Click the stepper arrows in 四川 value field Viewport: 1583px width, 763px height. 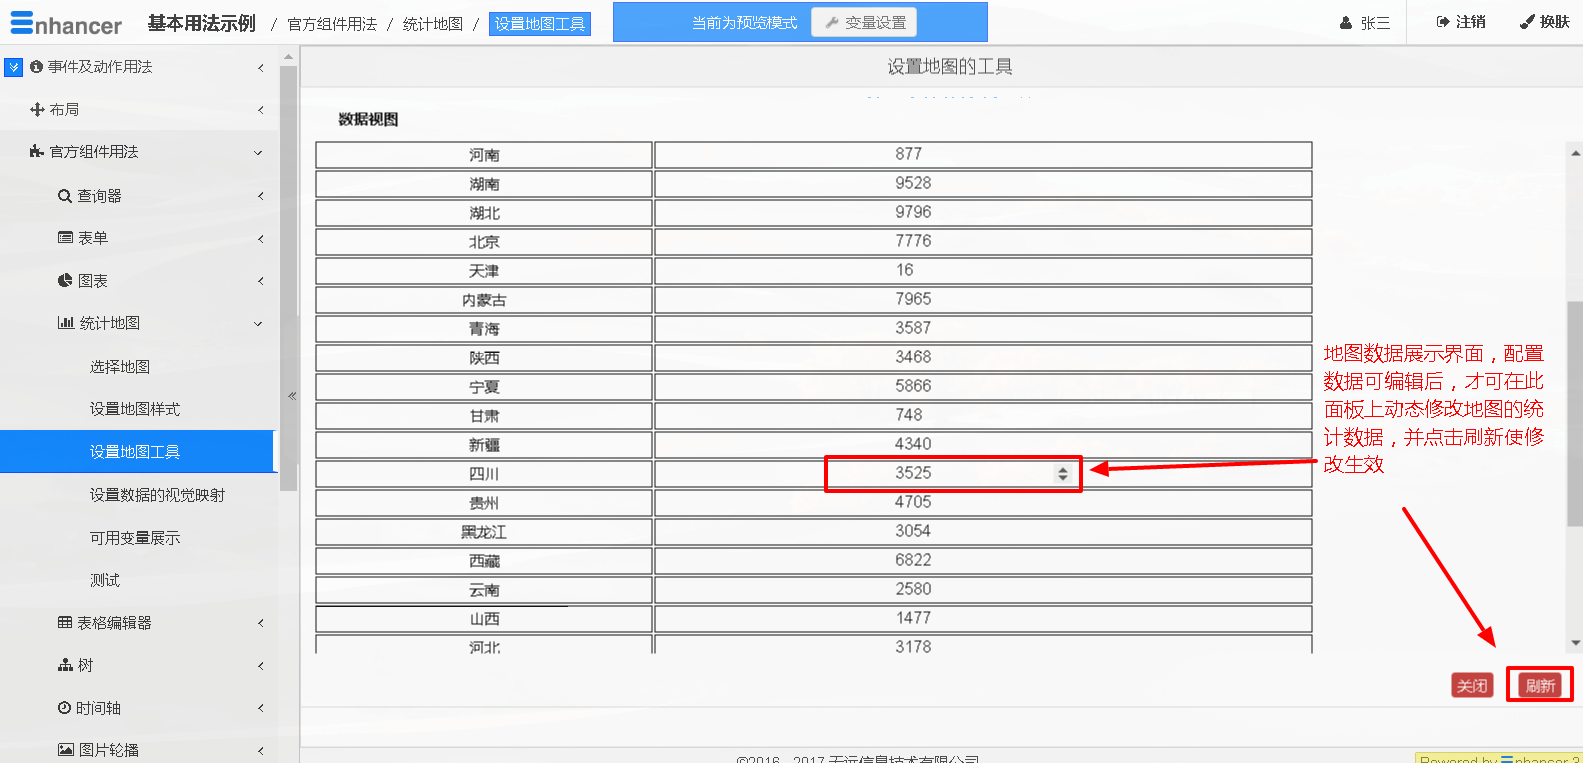1063,474
